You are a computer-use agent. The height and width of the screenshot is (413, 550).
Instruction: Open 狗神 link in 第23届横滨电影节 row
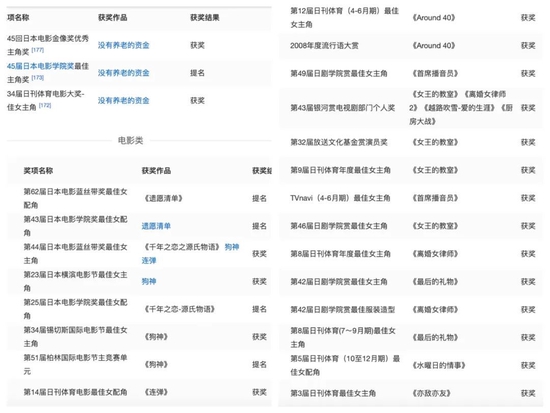coord(149,281)
